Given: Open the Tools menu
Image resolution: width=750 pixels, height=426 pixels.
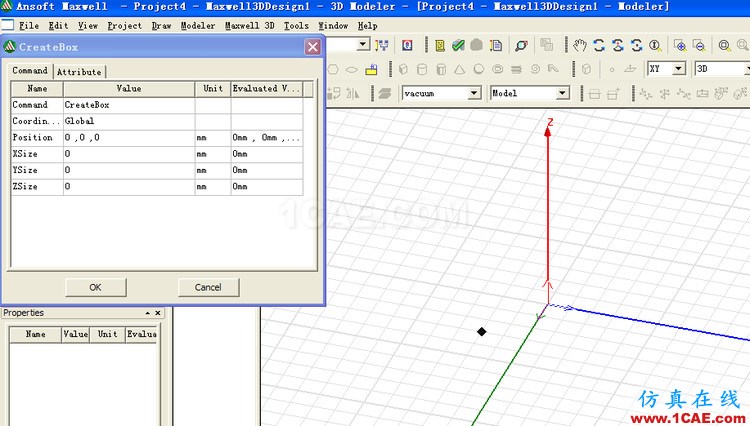Looking at the screenshot, I should click(x=296, y=25).
